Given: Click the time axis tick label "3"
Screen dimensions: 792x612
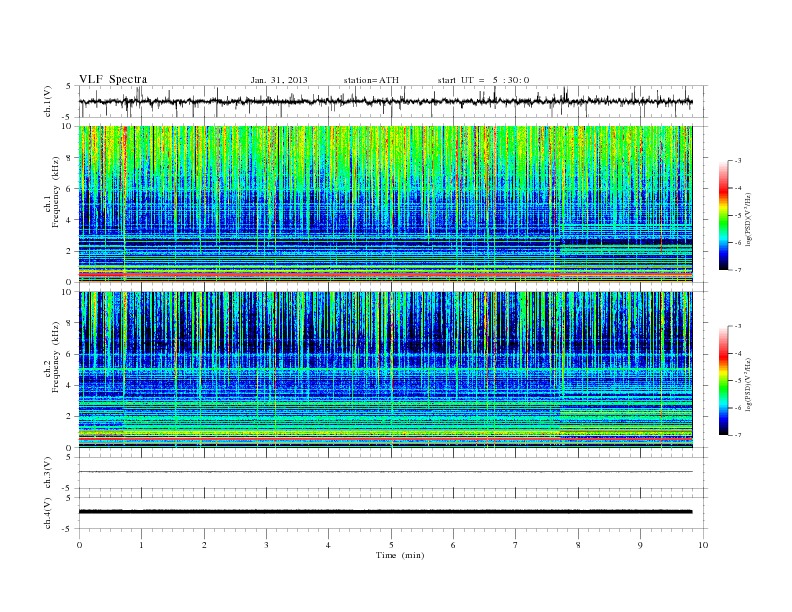Looking at the screenshot, I should click(266, 545).
